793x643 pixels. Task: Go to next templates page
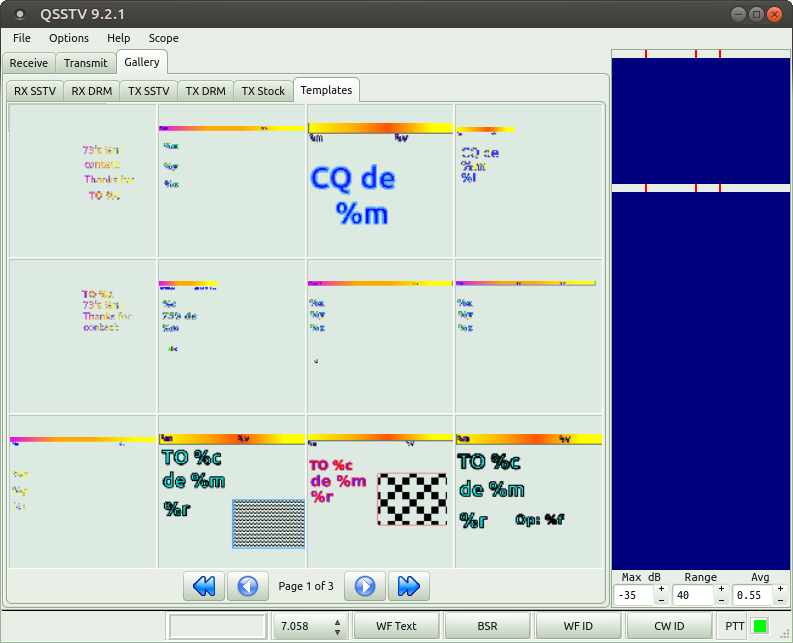365,586
